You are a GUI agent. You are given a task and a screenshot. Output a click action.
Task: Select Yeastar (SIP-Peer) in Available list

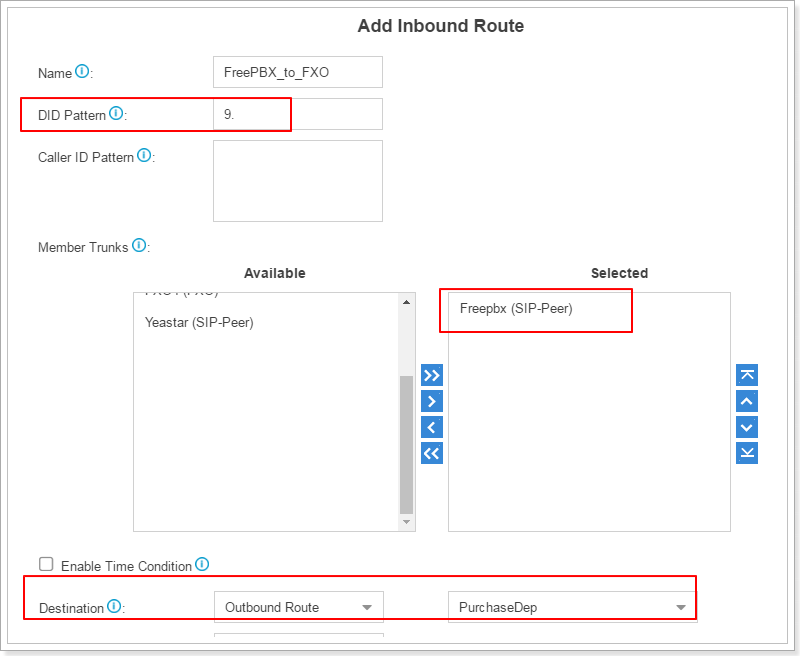click(199, 323)
